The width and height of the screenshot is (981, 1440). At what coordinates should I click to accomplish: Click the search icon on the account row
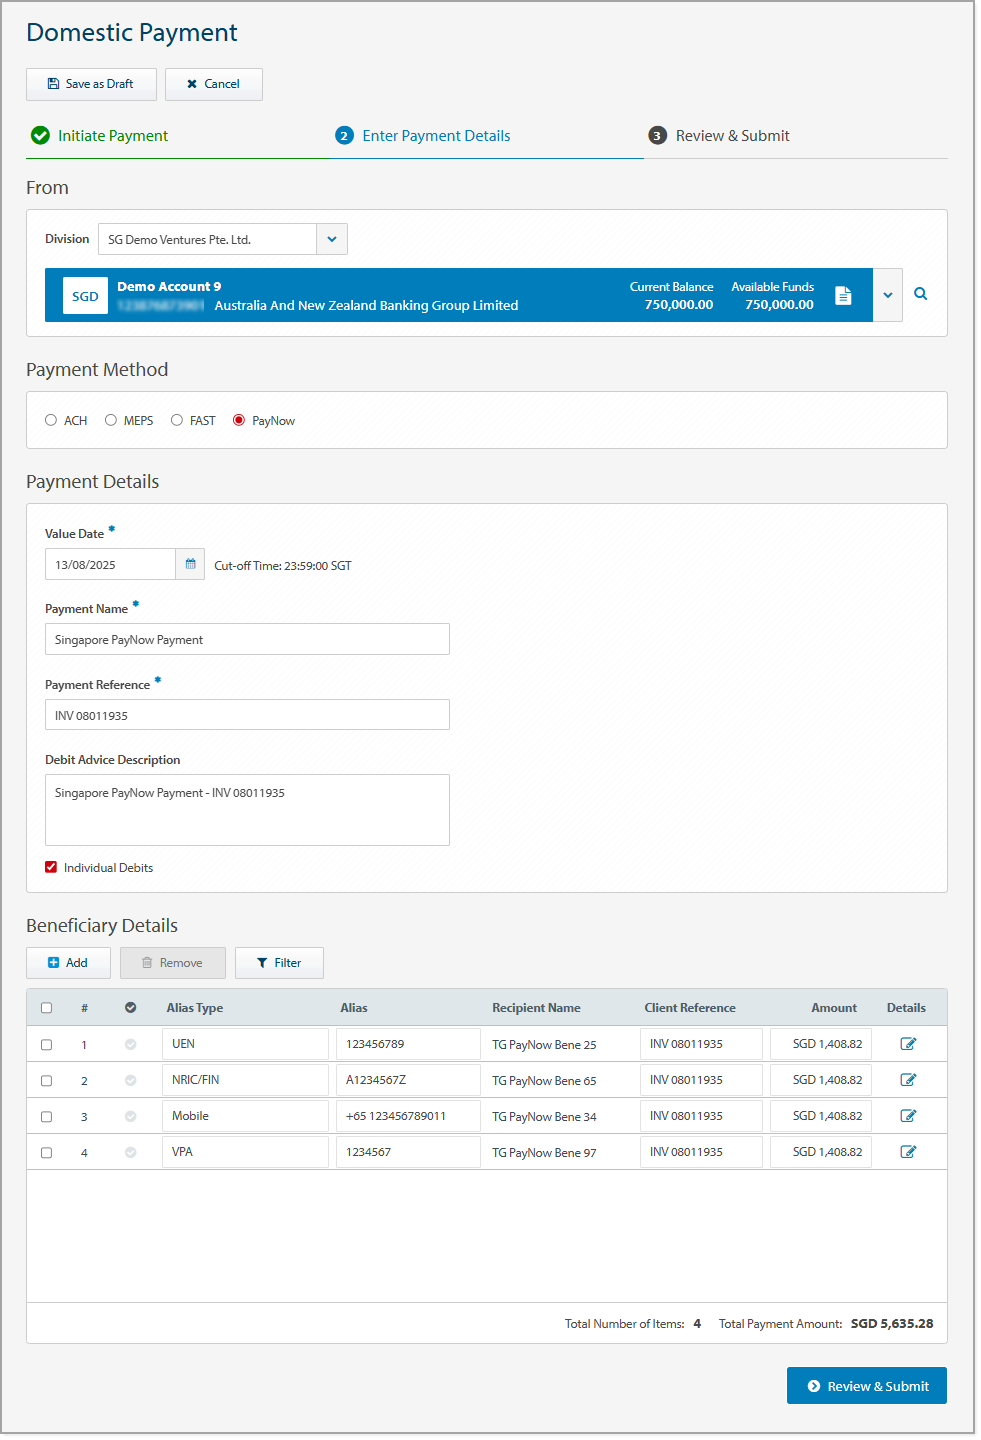tap(920, 294)
